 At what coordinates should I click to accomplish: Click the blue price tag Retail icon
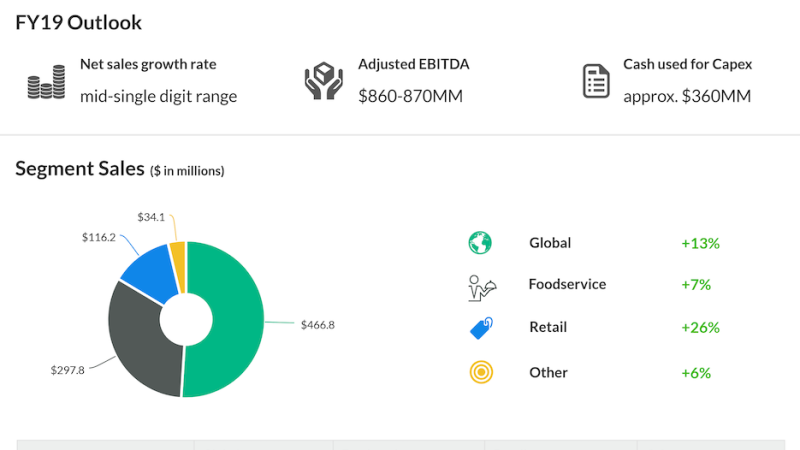(481, 328)
